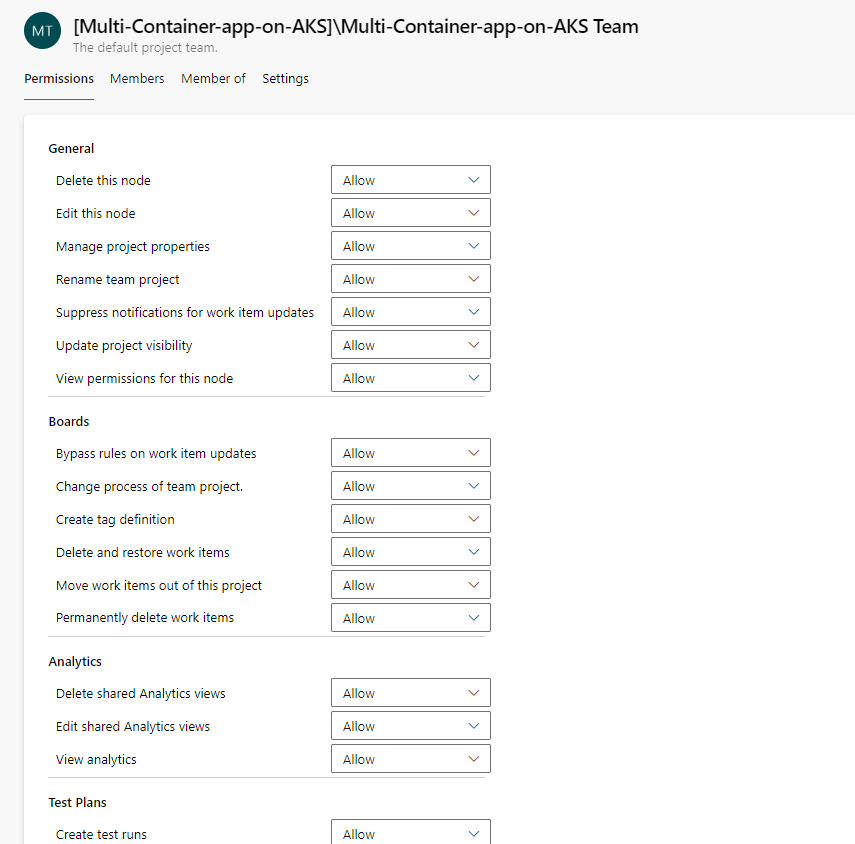Click the 'Create tag definition' label
The image size is (855, 844).
[x=115, y=520]
